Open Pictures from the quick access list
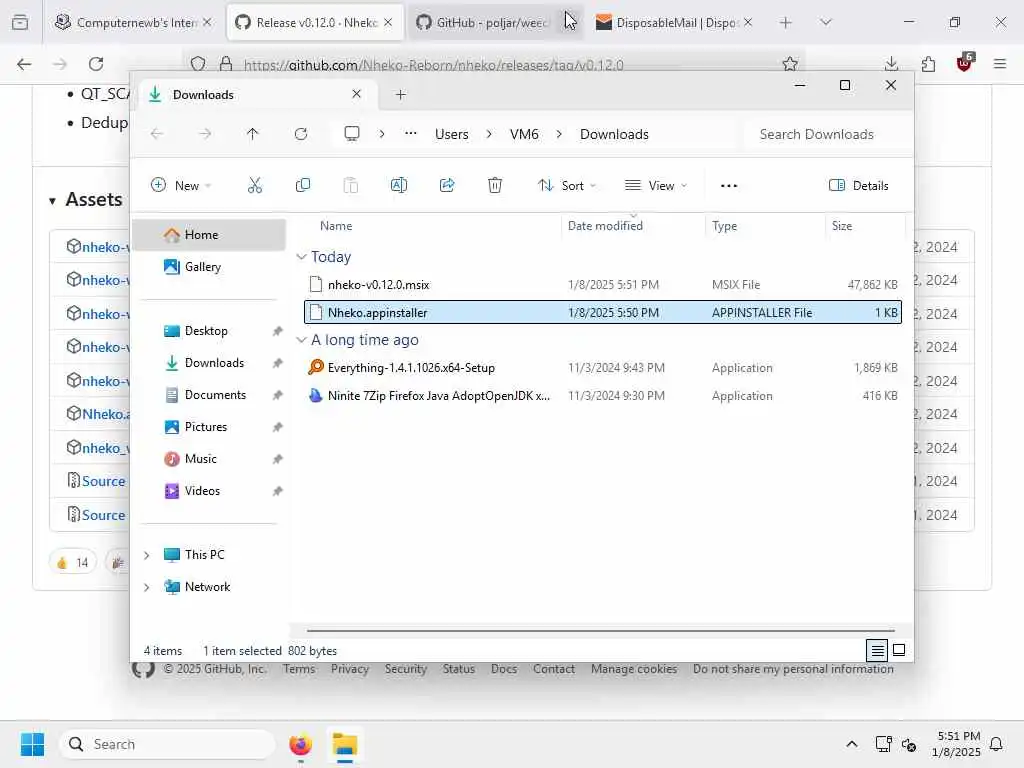The height and width of the screenshot is (768, 1024). tap(209, 426)
